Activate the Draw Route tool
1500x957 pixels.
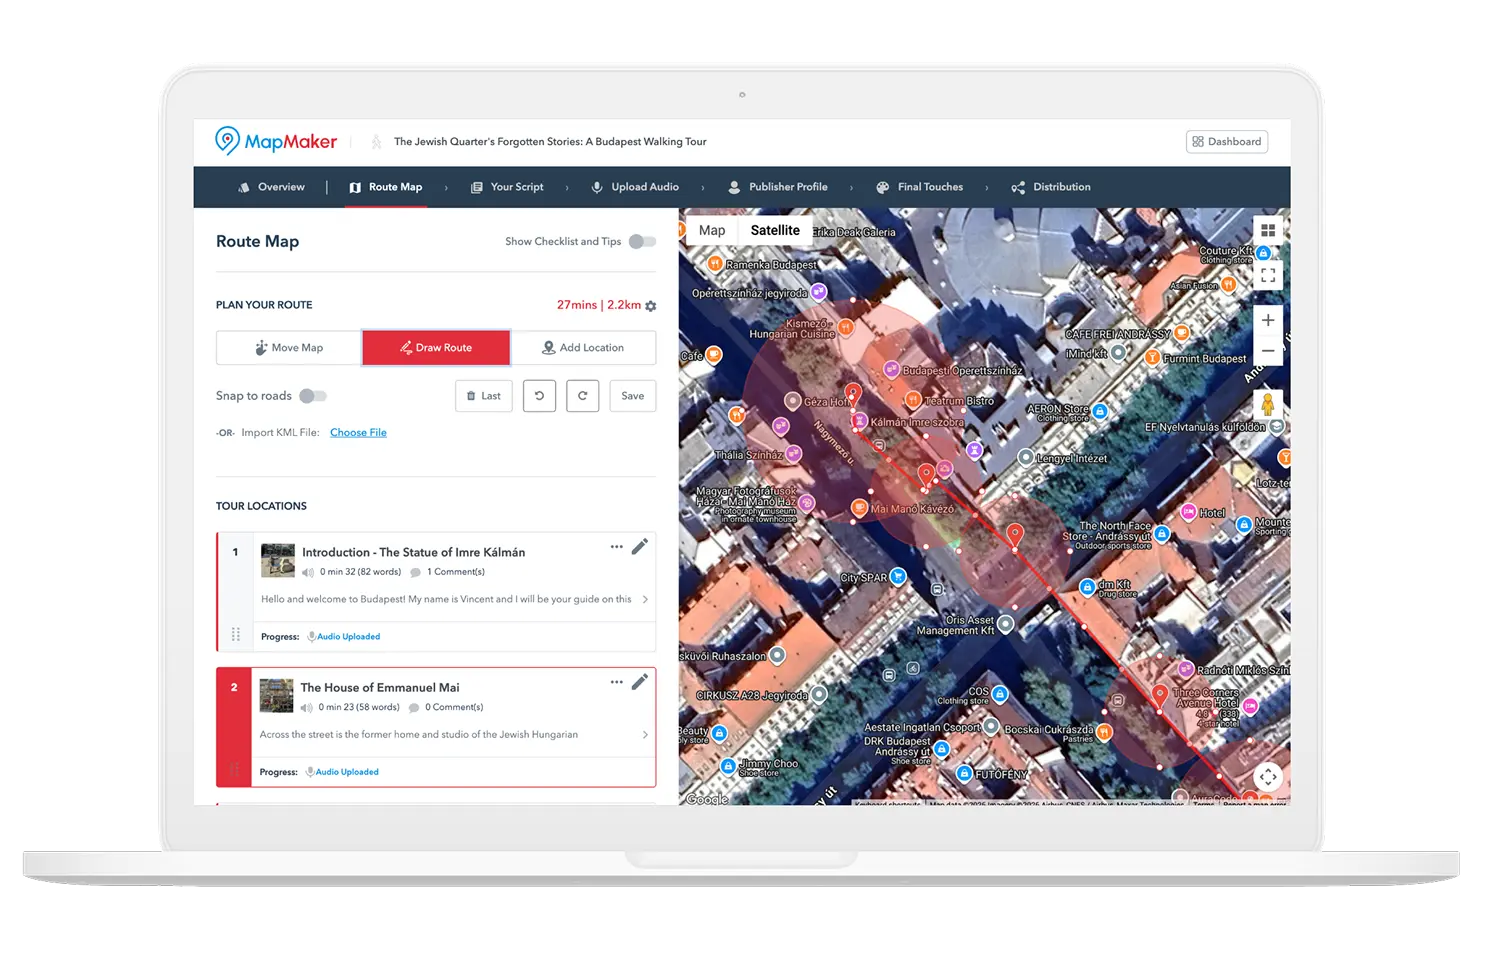coord(436,348)
